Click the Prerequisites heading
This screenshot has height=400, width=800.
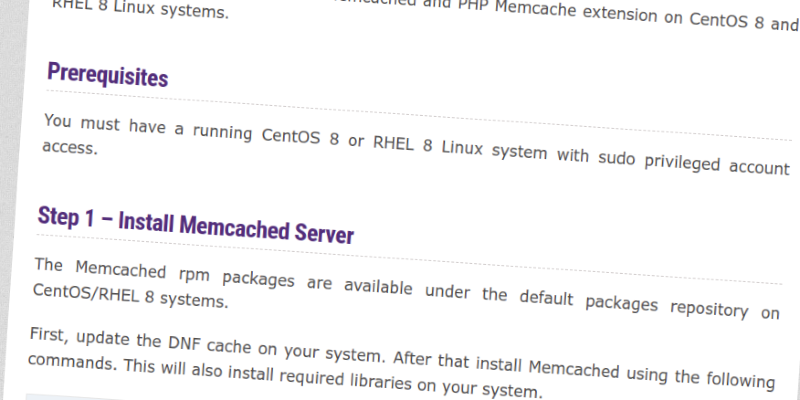(x=107, y=75)
